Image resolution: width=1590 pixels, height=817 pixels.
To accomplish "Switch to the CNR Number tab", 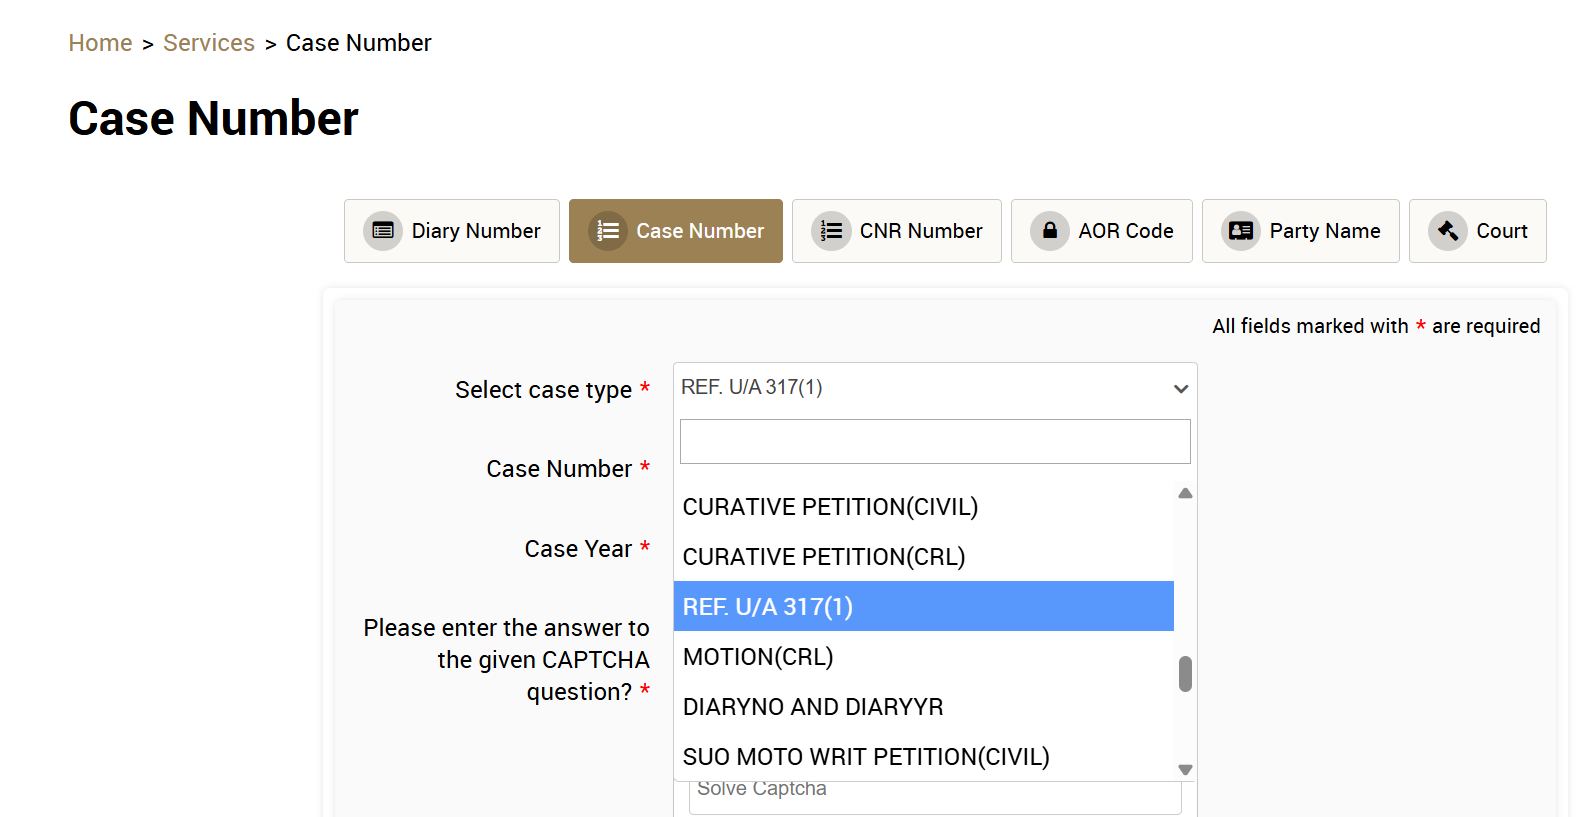I will (x=897, y=231).
